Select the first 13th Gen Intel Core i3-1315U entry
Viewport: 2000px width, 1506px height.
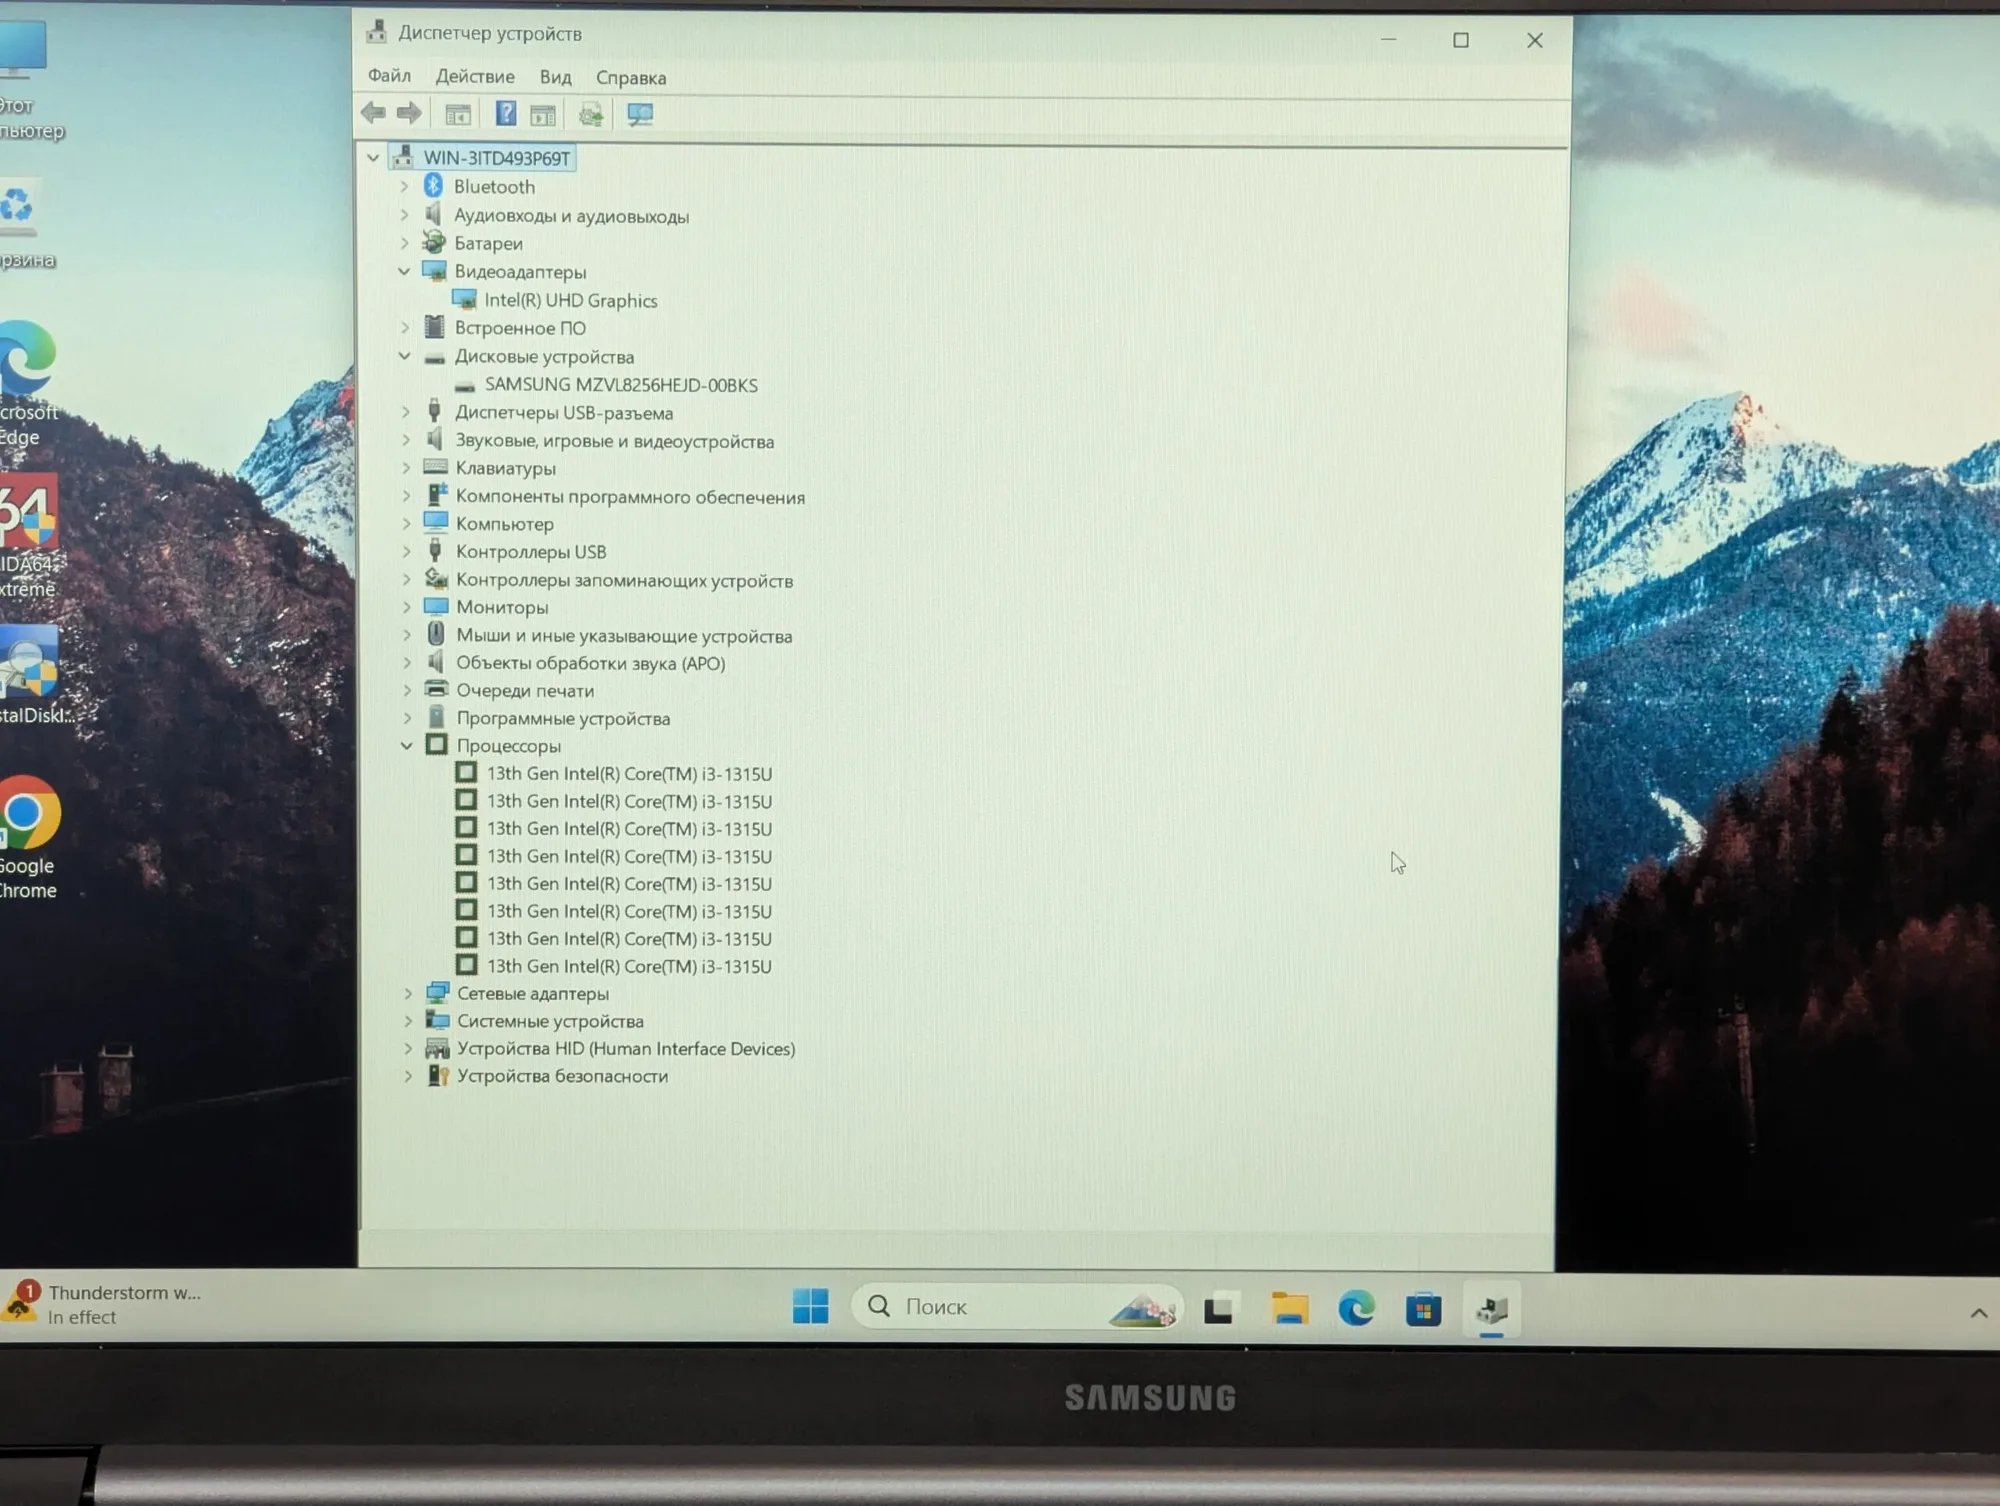(x=629, y=773)
